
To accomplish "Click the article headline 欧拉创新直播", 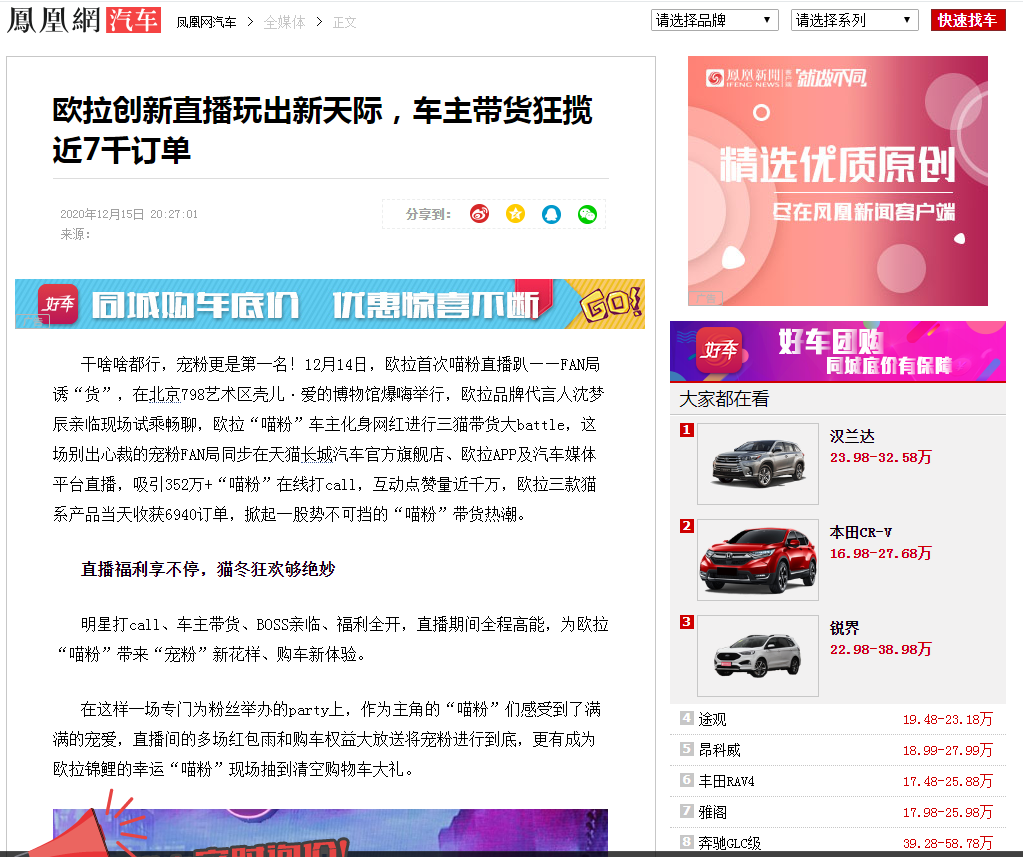I will pos(322,130).
